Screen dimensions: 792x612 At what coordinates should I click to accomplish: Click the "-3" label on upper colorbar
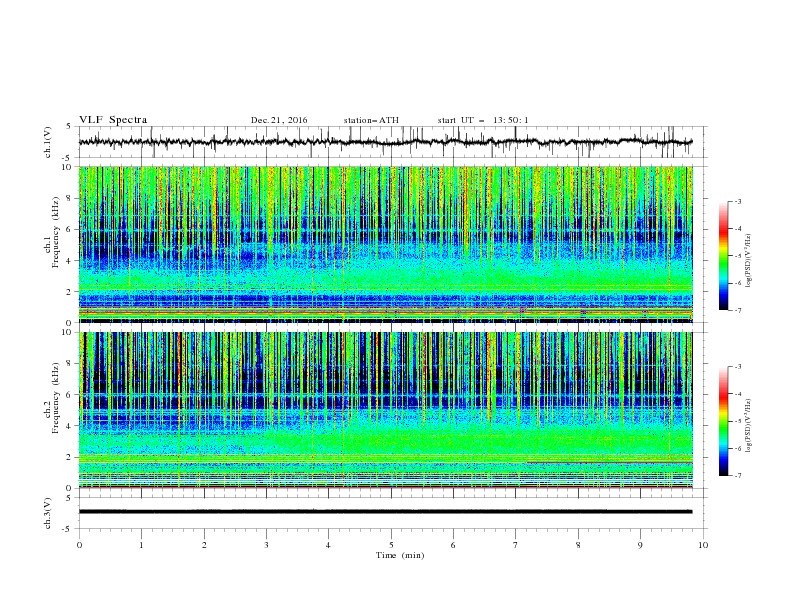pyautogui.click(x=737, y=201)
